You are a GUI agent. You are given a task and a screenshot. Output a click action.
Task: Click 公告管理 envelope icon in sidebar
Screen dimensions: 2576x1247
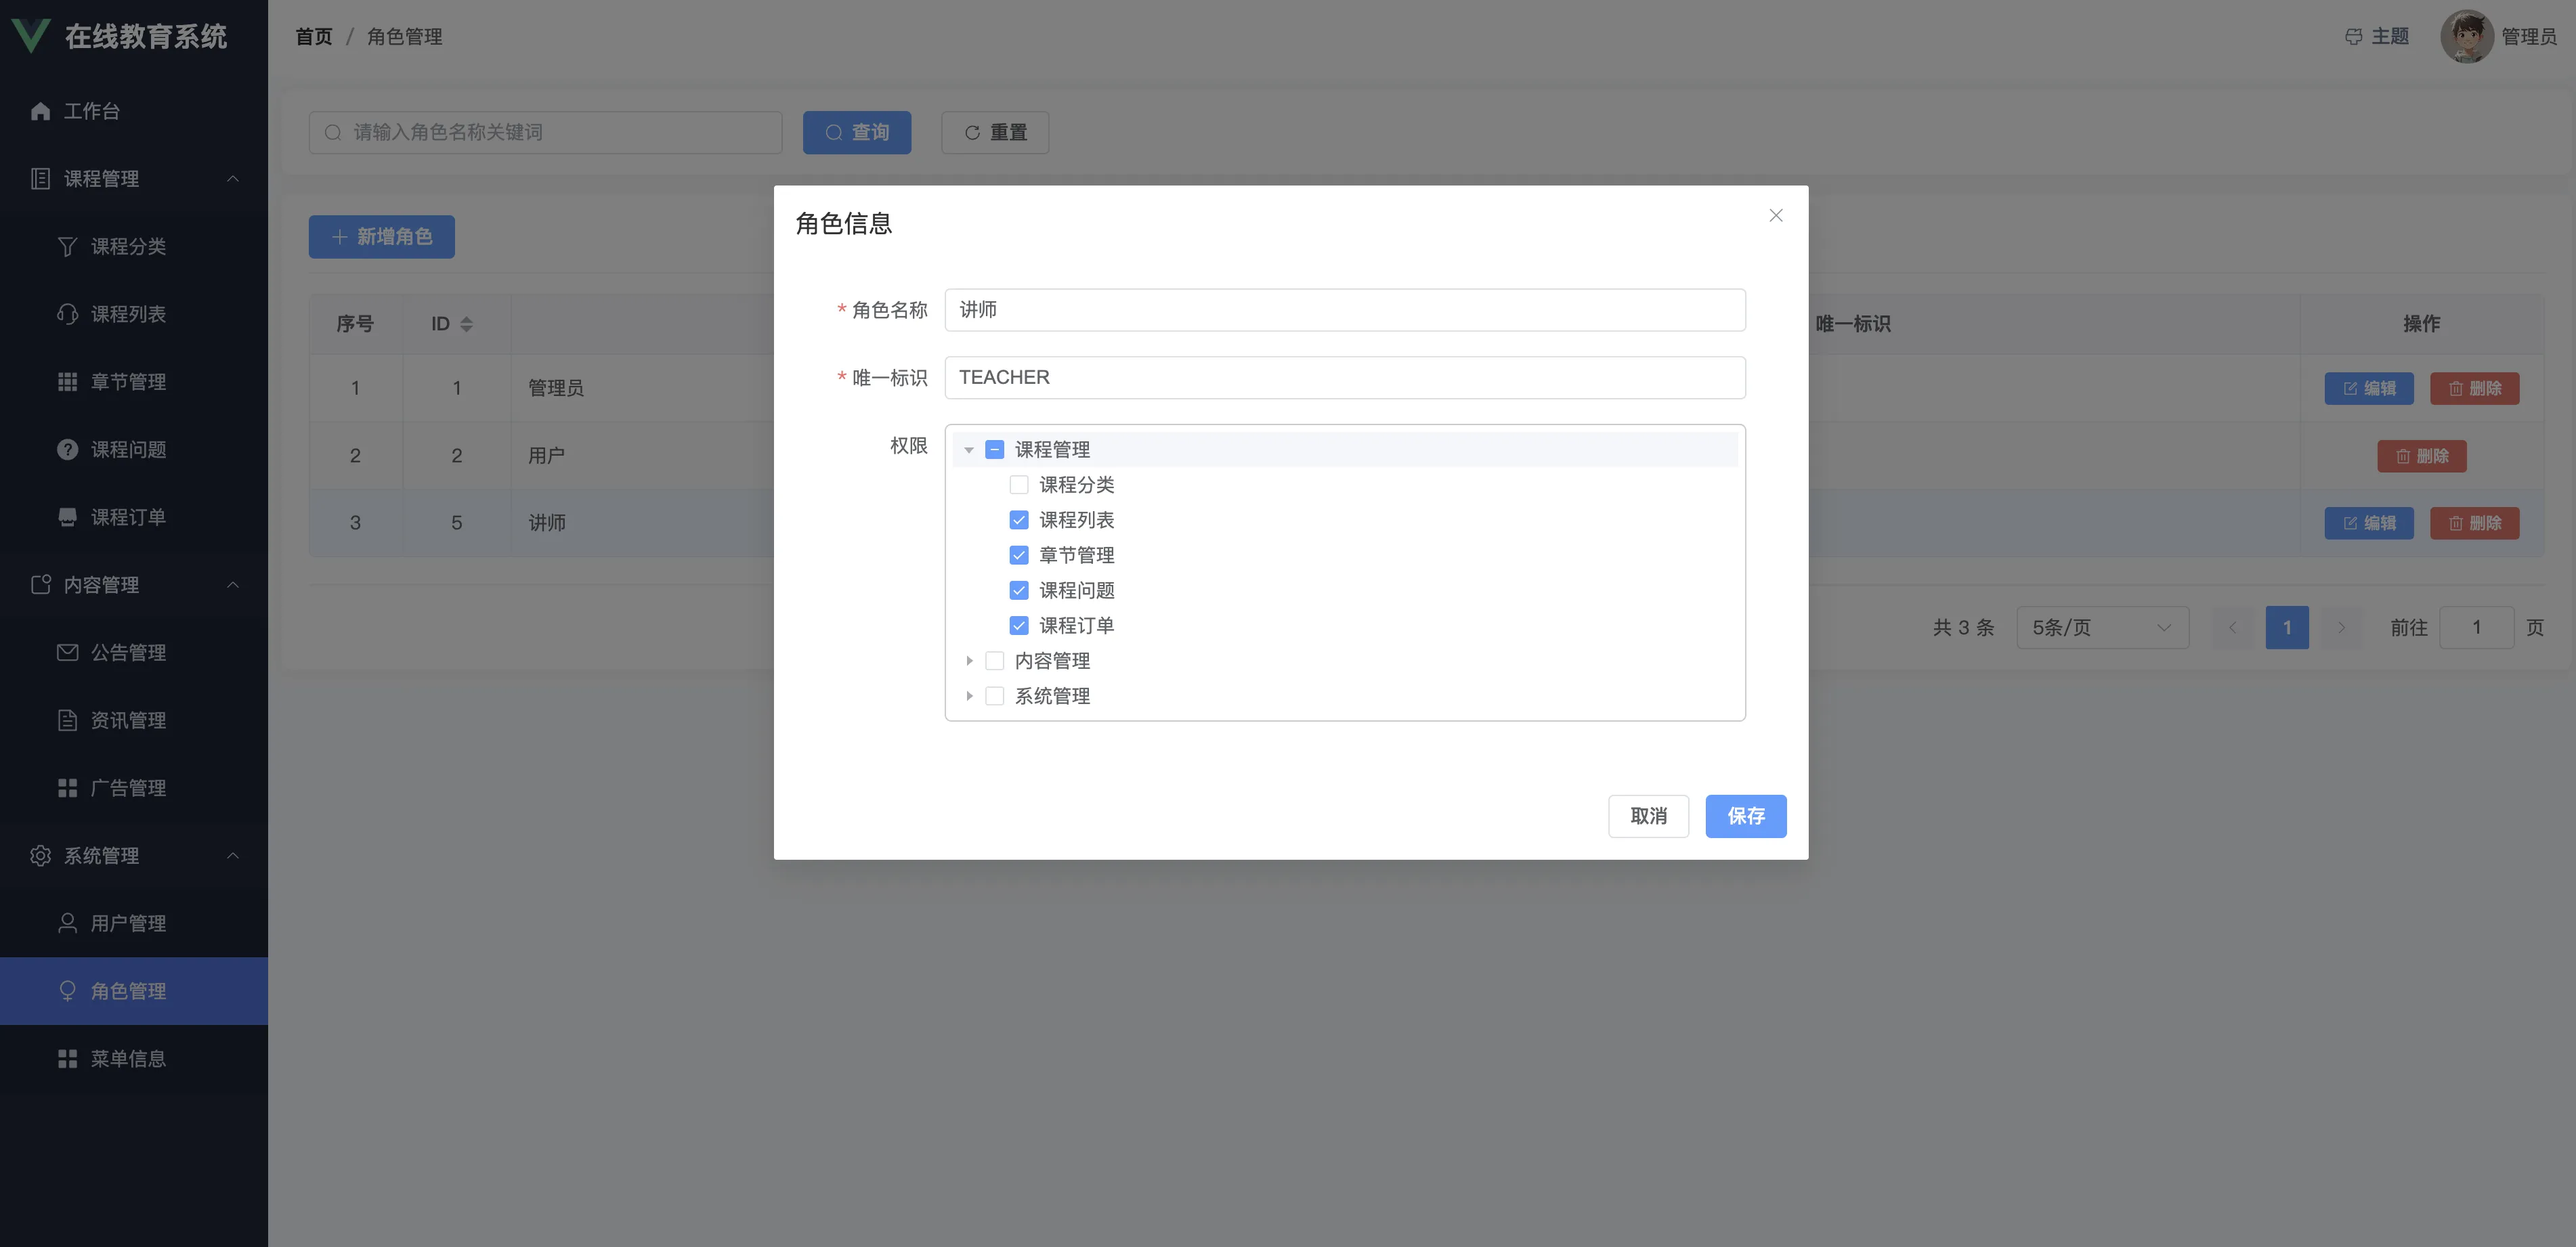coord(67,653)
